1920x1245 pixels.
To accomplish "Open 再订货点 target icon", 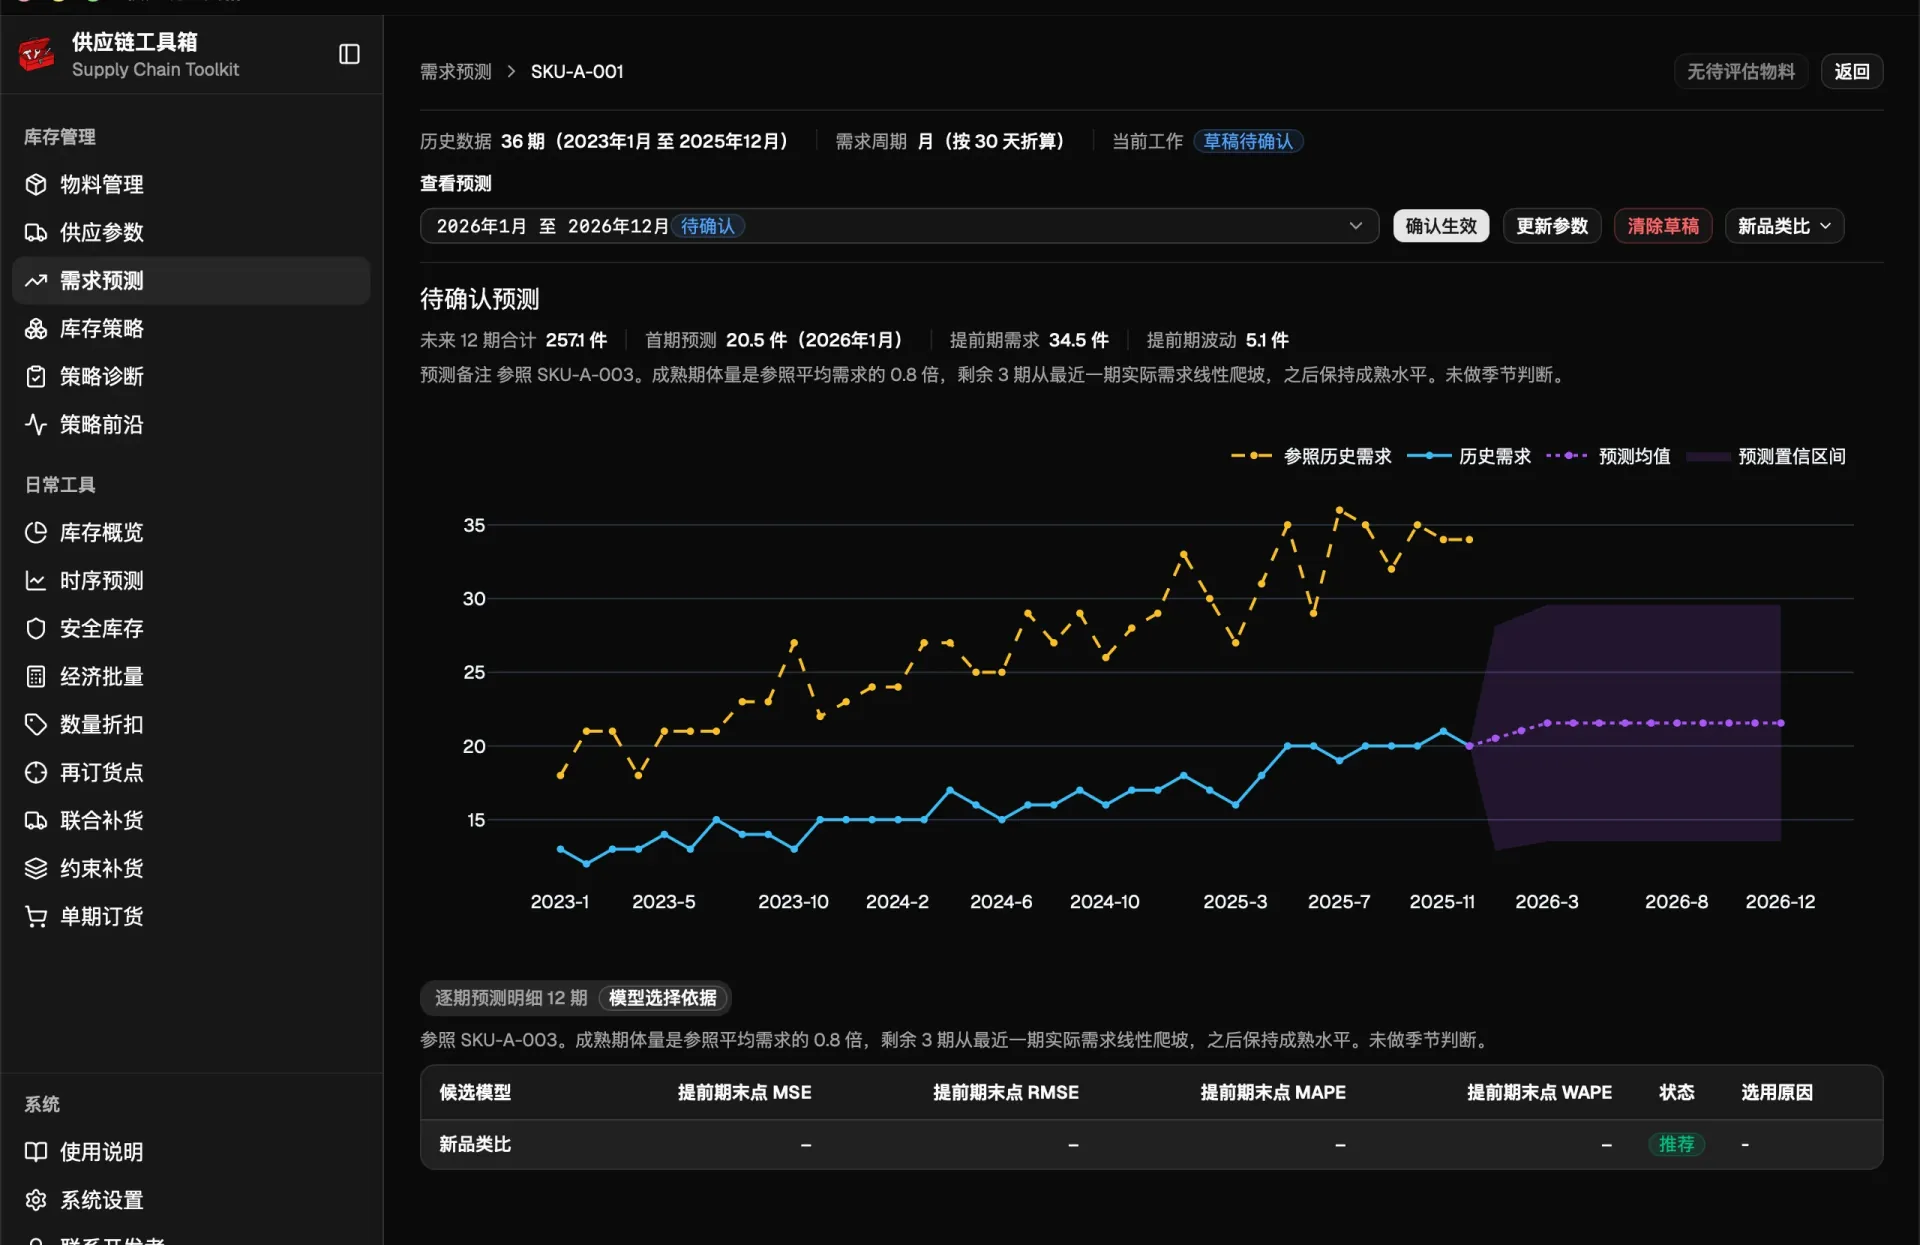I will pyautogui.click(x=36, y=772).
